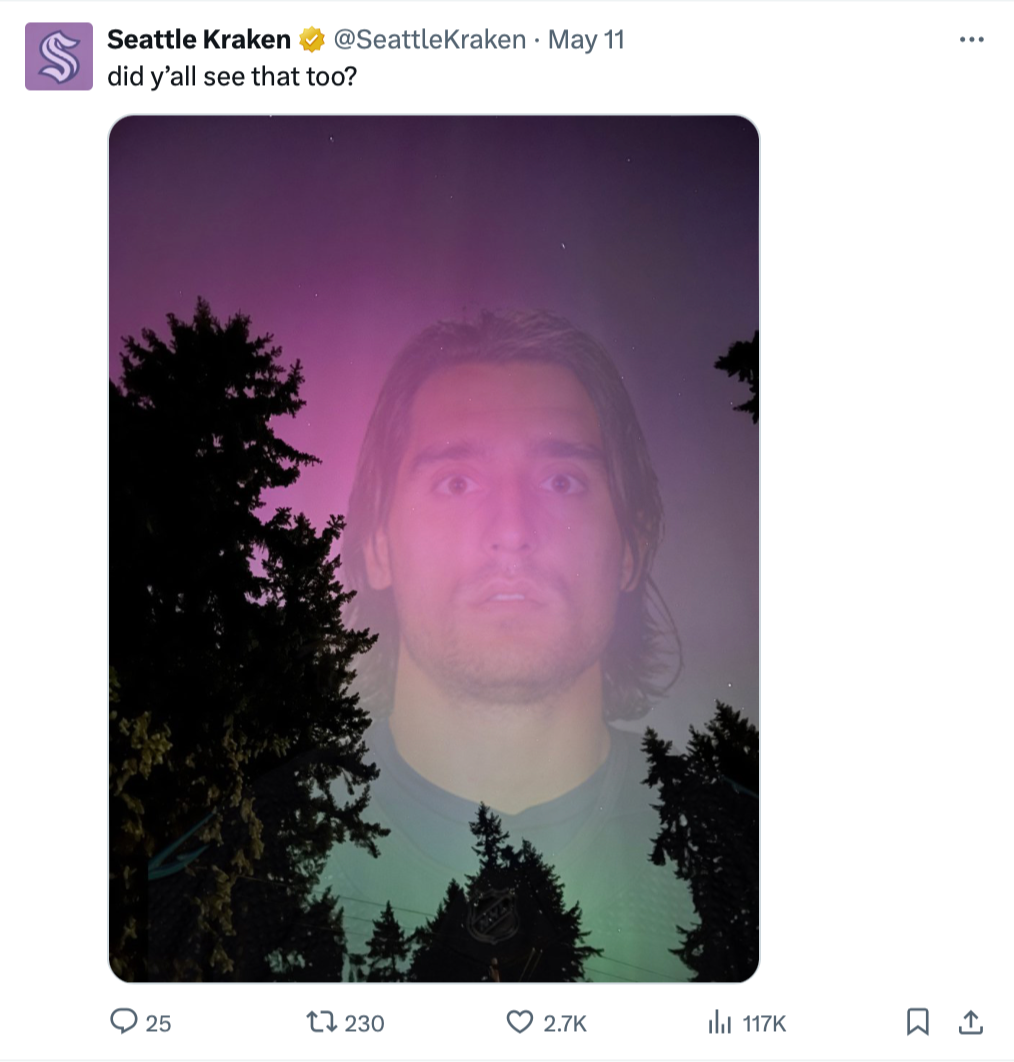Open the three-dot more options menu
Image resolution: width=1014 pixels, height=1062 pixels.
pos(971,40)
